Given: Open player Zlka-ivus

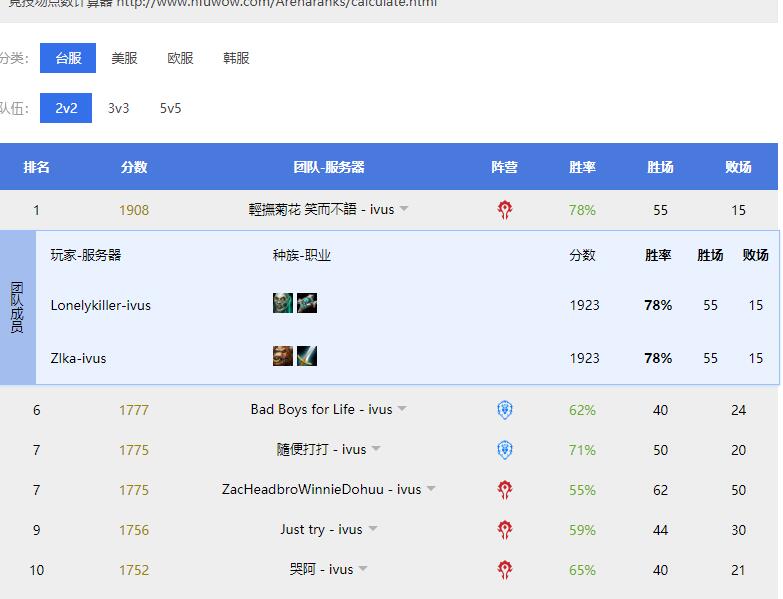Looking at the screenshot, I should coord(79,358).
